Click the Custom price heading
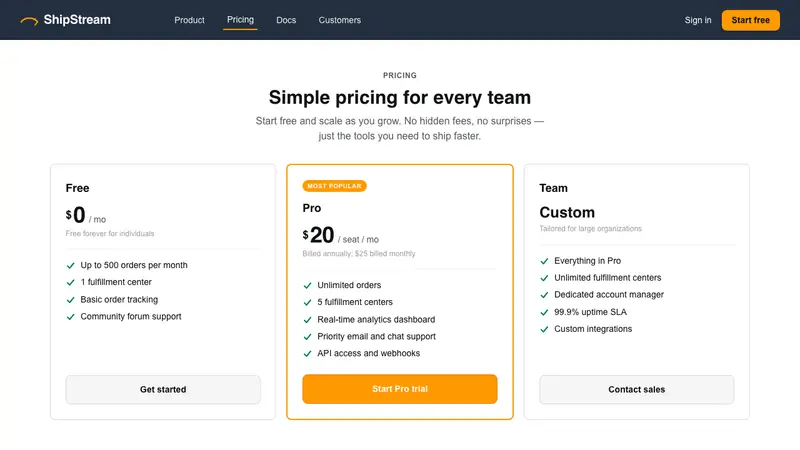Image resolution: width=800 pixels, height=450 pixels. (567, 212)
